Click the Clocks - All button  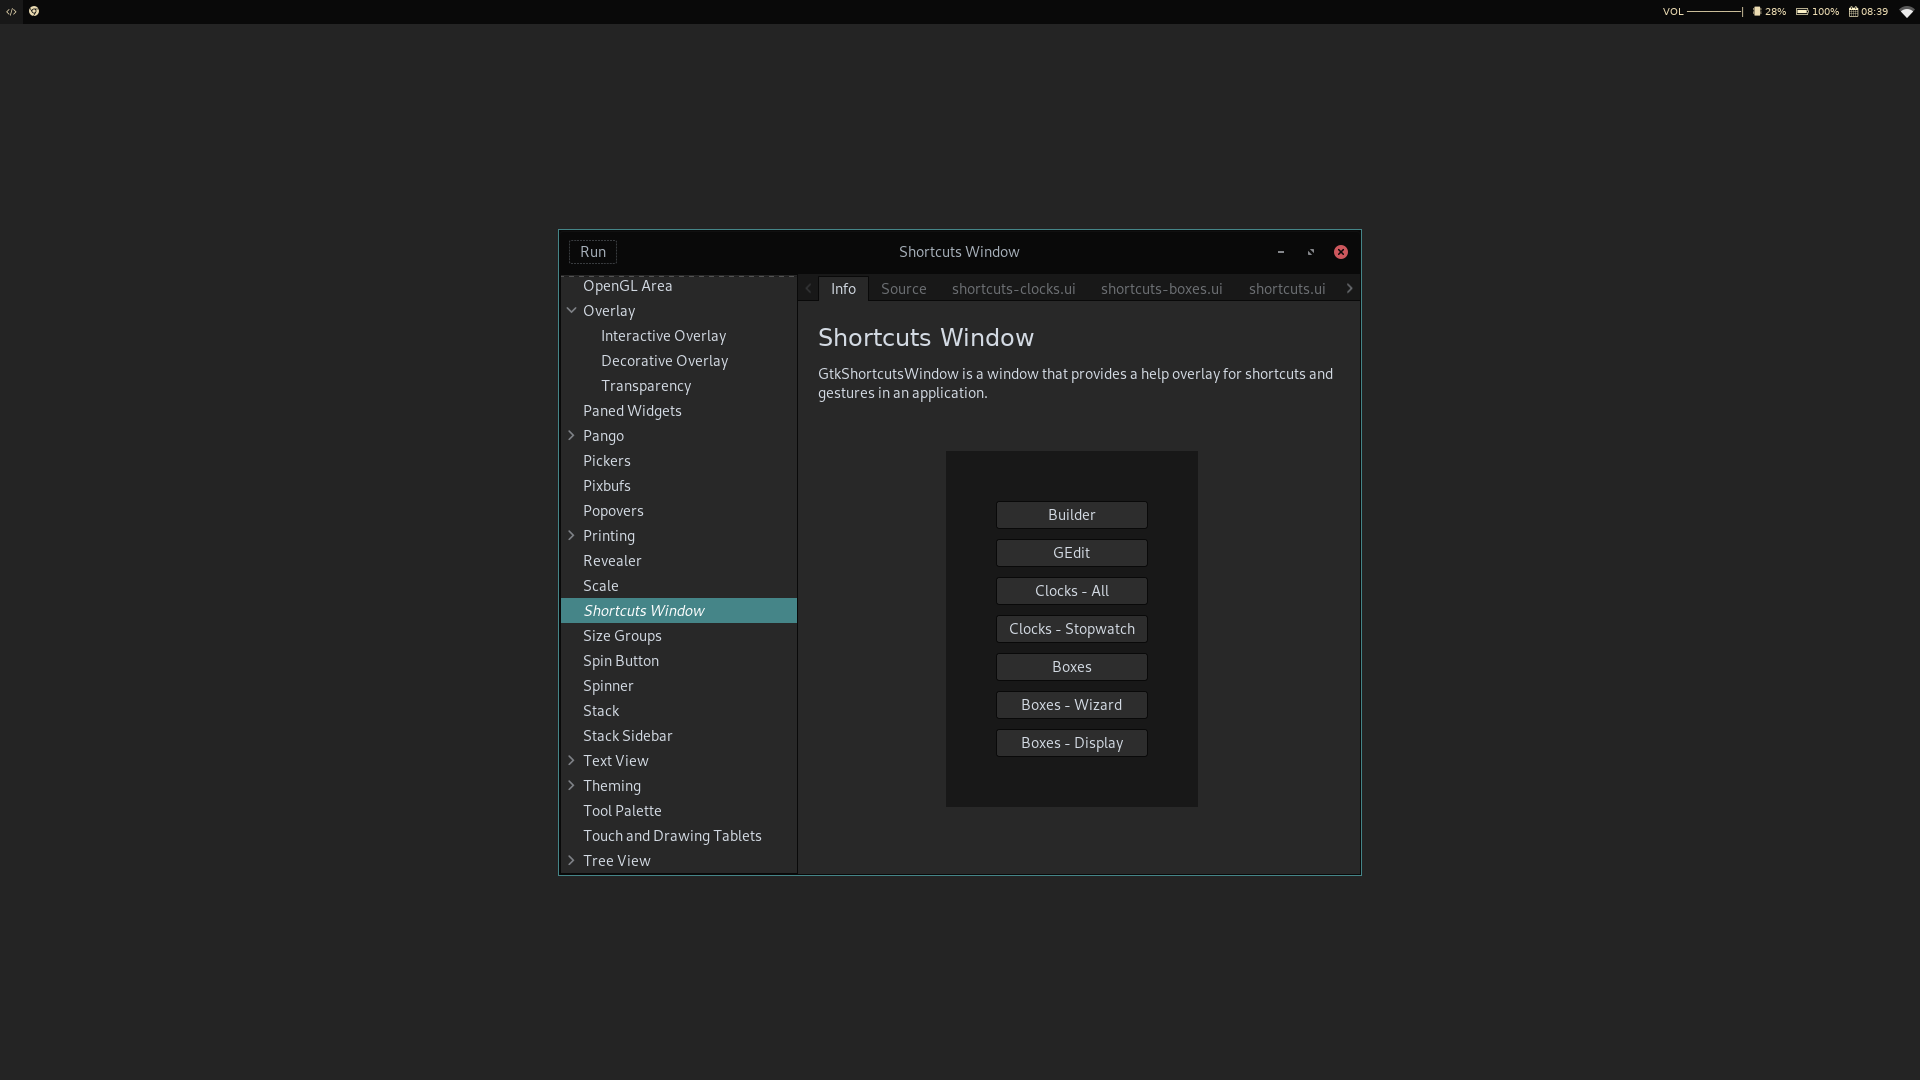tap(1072, 591)
